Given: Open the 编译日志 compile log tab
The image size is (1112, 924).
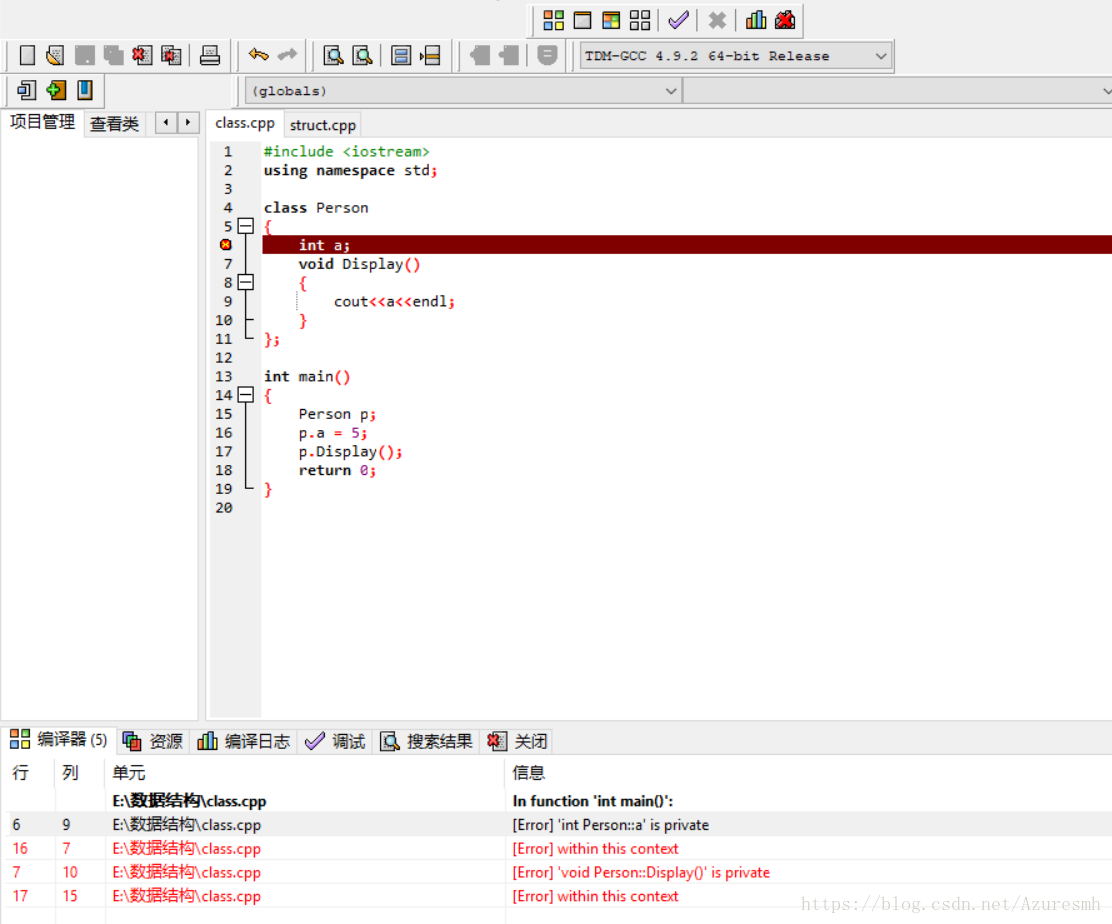Looking at the screenshot, I should (x=243, y=741).
